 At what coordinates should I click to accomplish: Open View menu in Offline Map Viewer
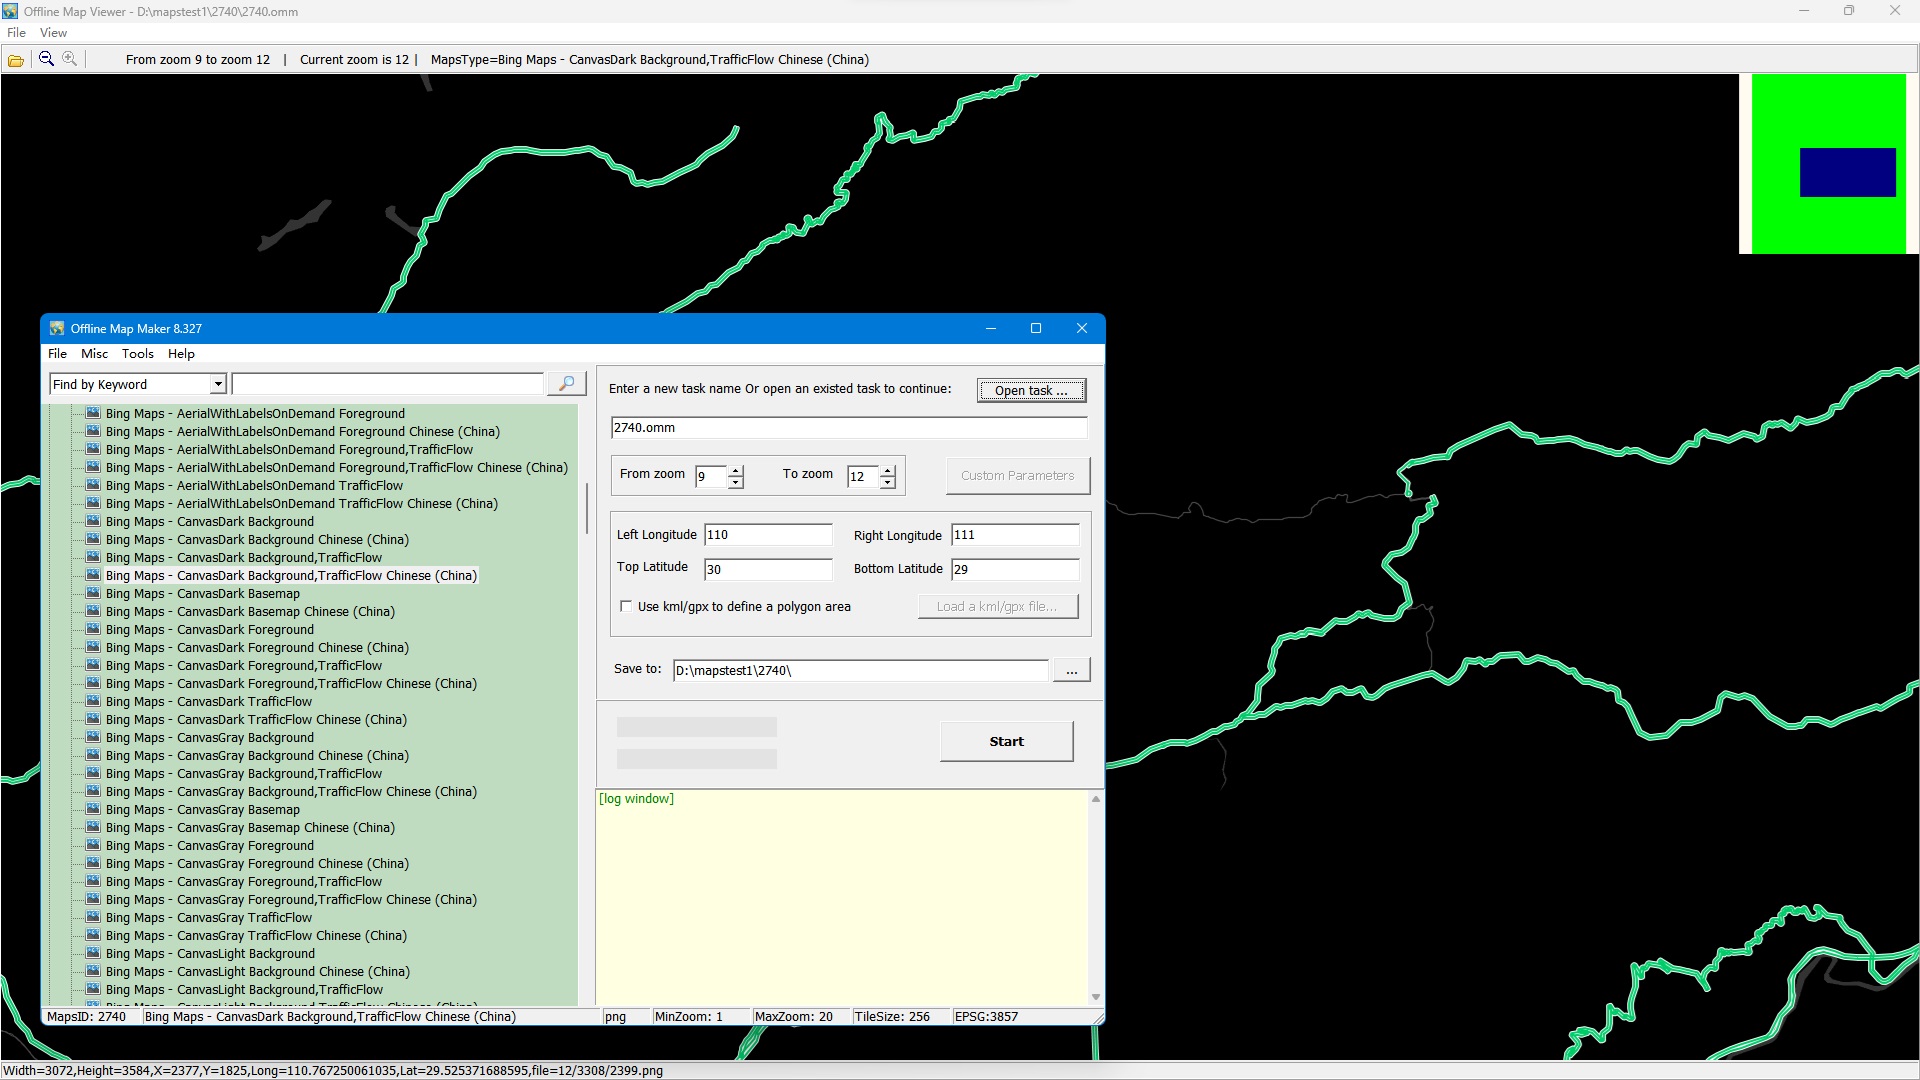point(53,33)
